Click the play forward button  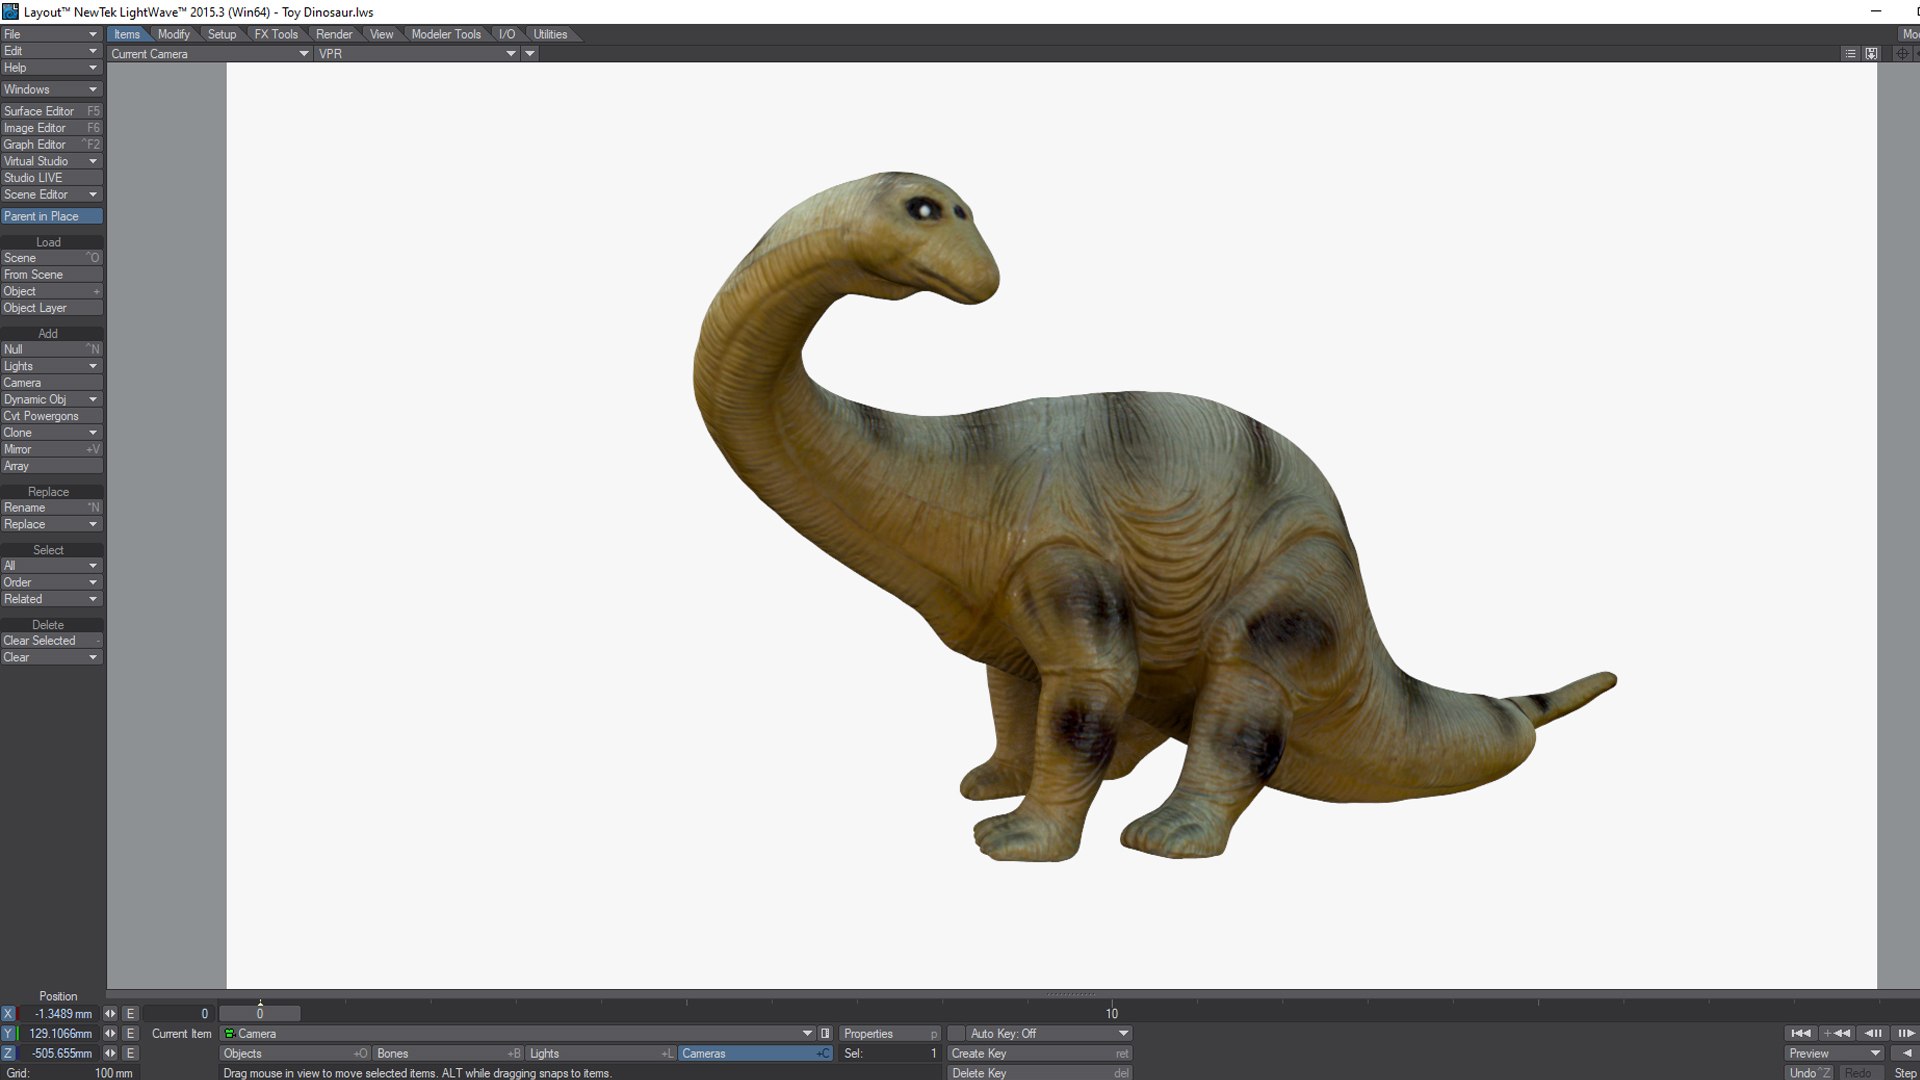pyautogui.click(x=1905, y=1033)
